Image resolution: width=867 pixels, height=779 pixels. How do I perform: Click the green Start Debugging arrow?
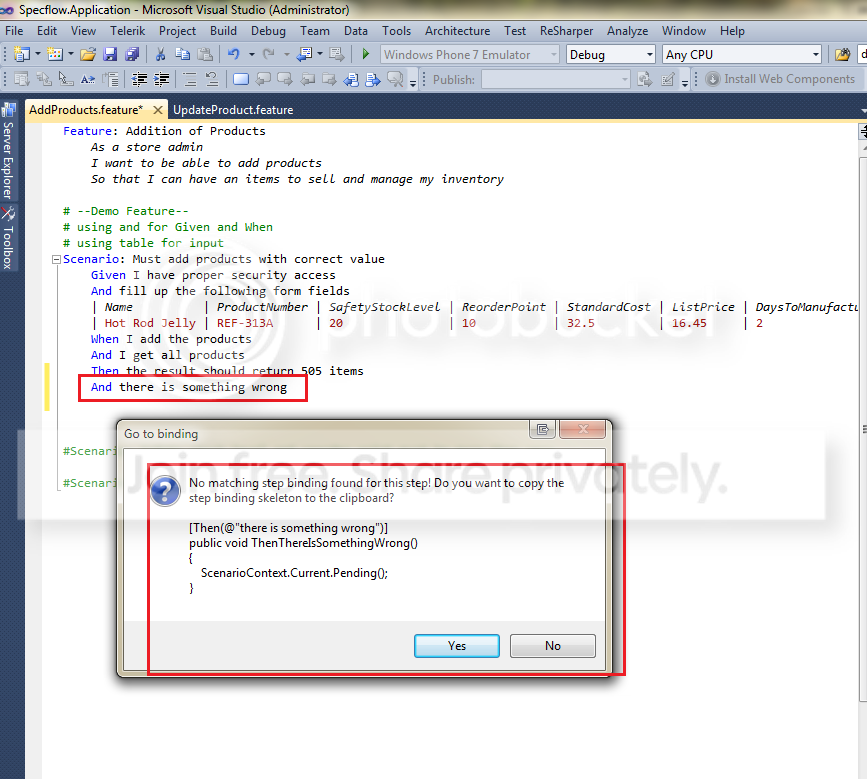[365, 54]
